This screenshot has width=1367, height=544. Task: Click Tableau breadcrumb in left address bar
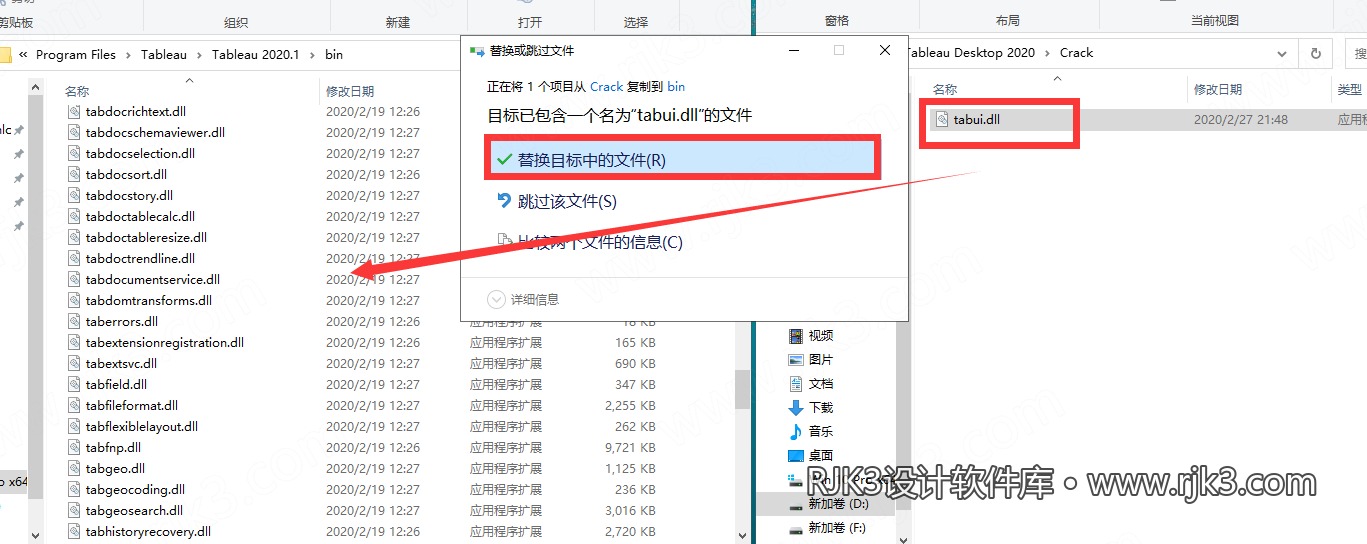[164, 55]
